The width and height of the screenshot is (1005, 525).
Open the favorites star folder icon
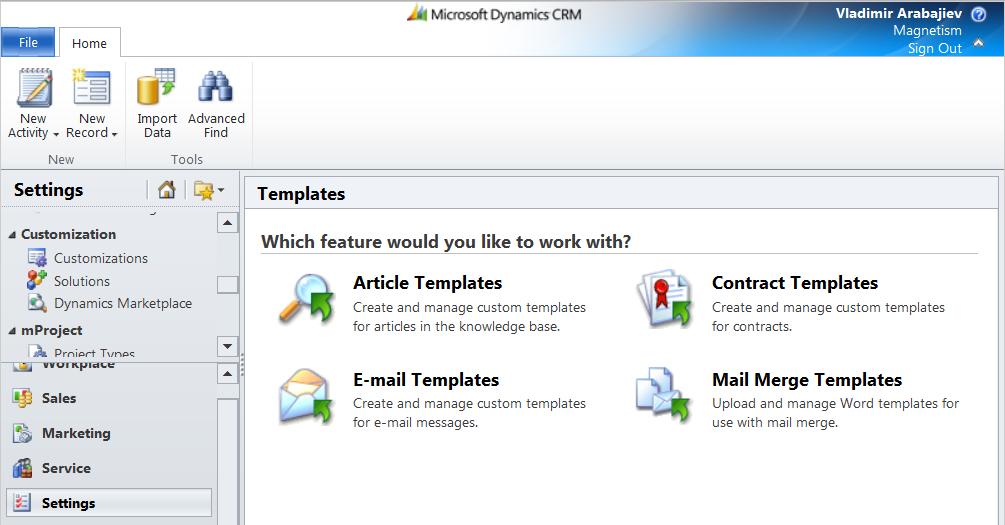tap(204, 190)
